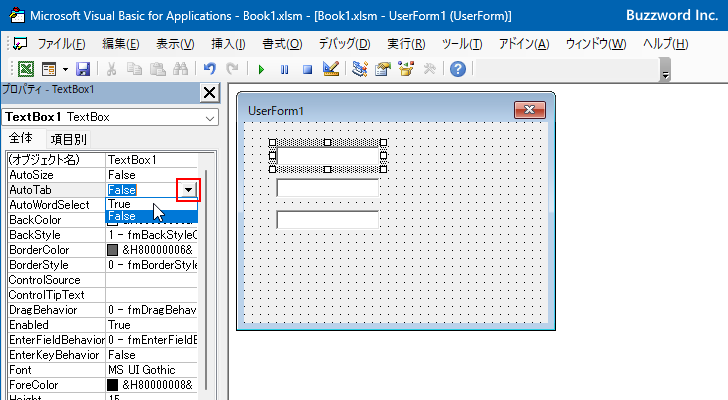Open the Properties Window icon

(383, 69)
